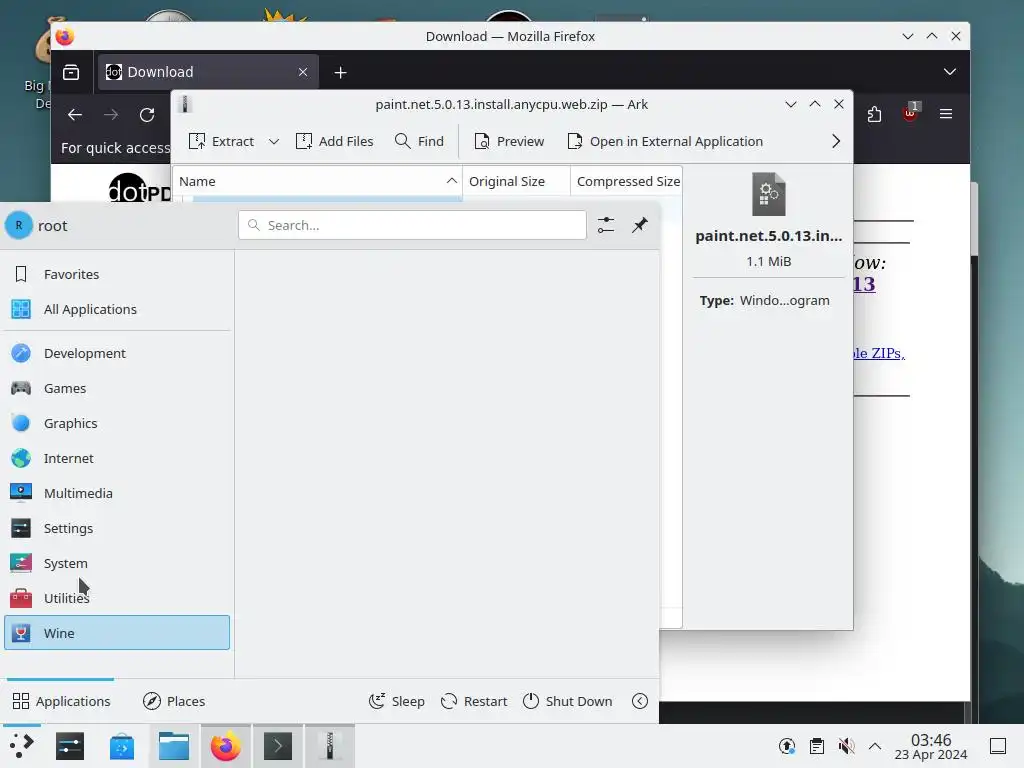Click Find in Ark toolbar
This screenshot has height=768, width=1024.
(419, 142)
